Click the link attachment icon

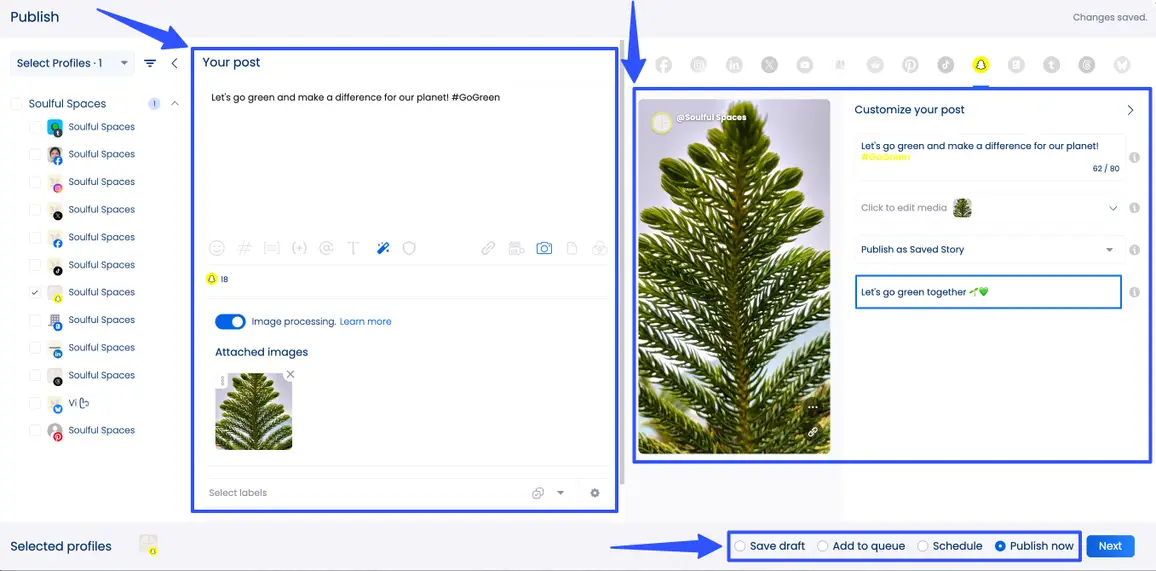click(488, 249)
